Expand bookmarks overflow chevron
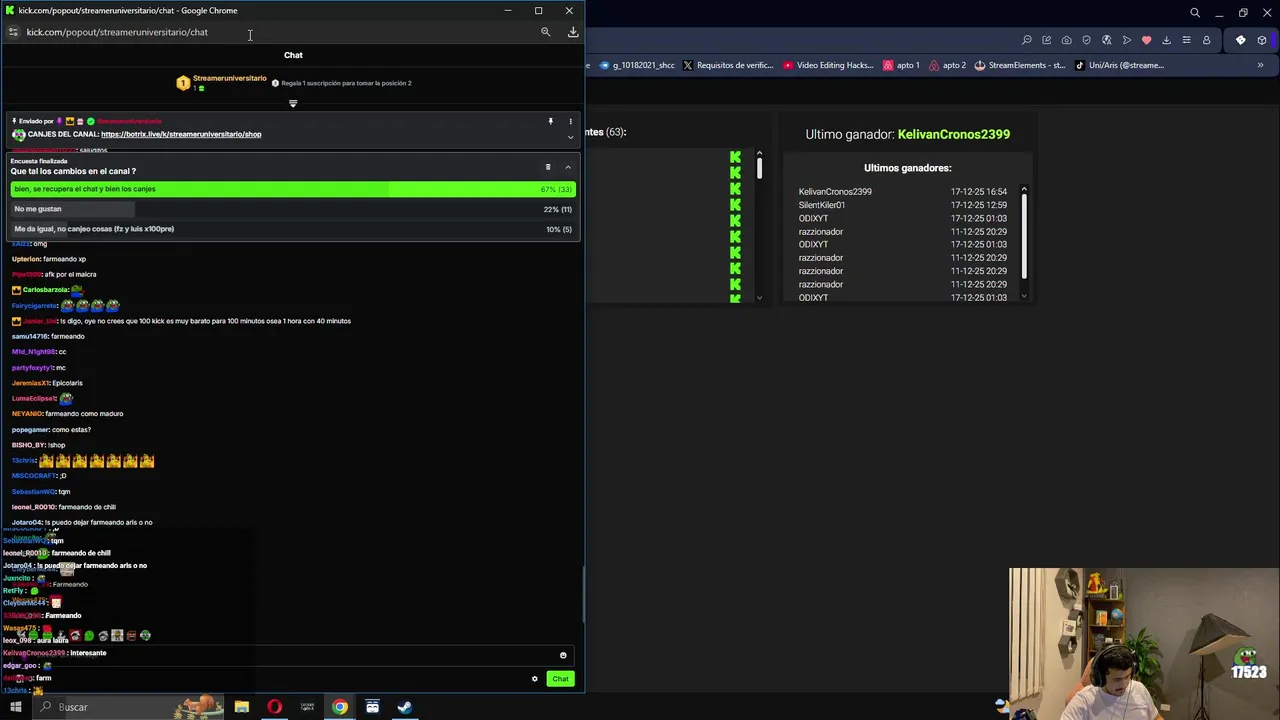 [x=1260, y=65]
